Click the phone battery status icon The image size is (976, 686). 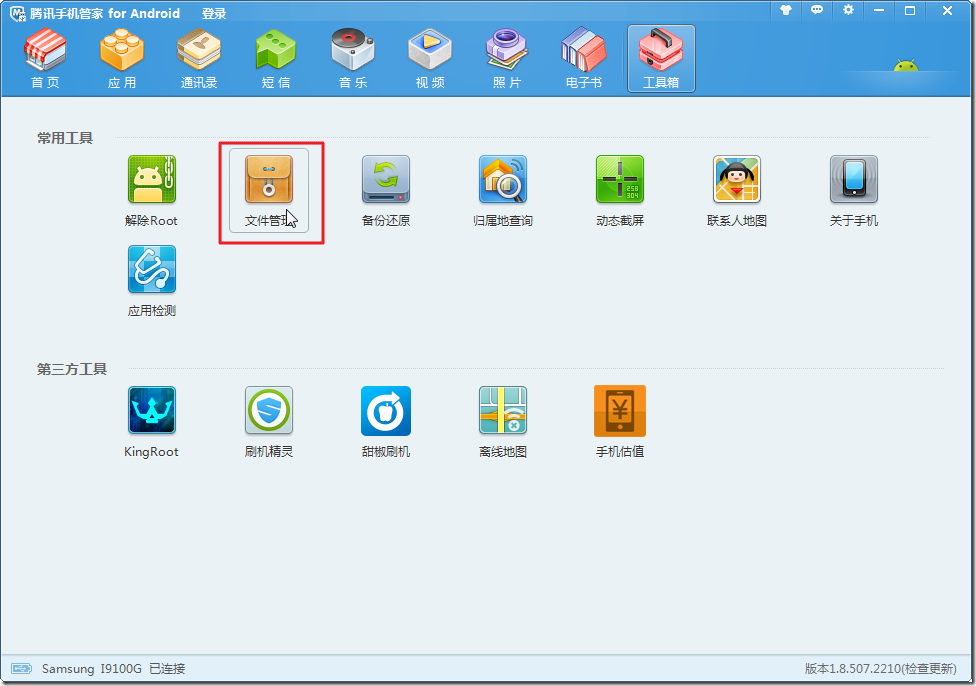point(21,669)
